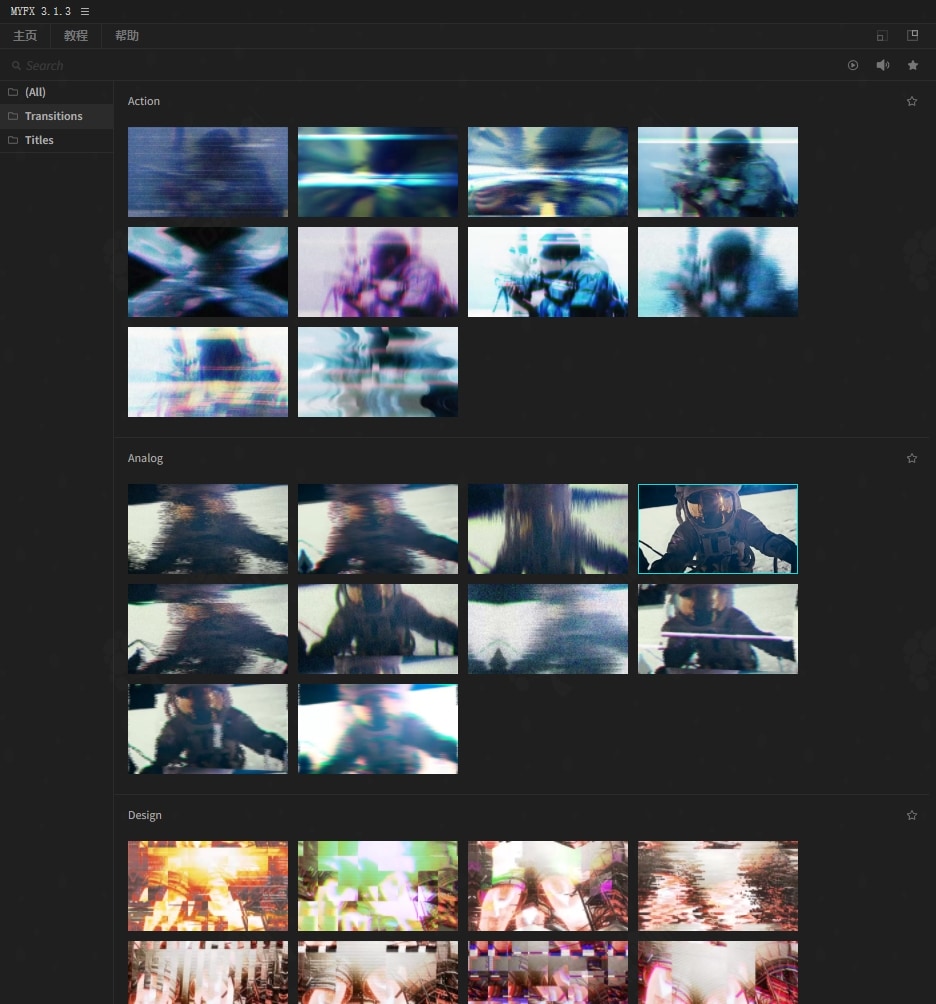Click the Action section heading
The height and width of the screenshot is (1004, 936).
pos(143,101)
